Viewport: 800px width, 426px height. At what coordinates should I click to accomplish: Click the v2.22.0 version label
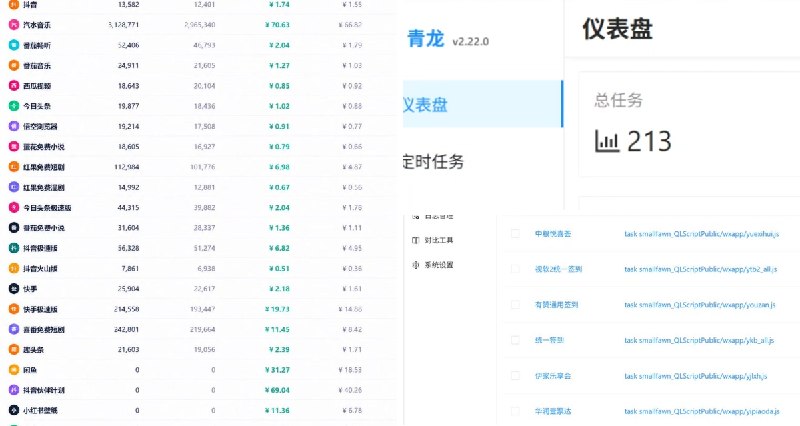(470, 42)
